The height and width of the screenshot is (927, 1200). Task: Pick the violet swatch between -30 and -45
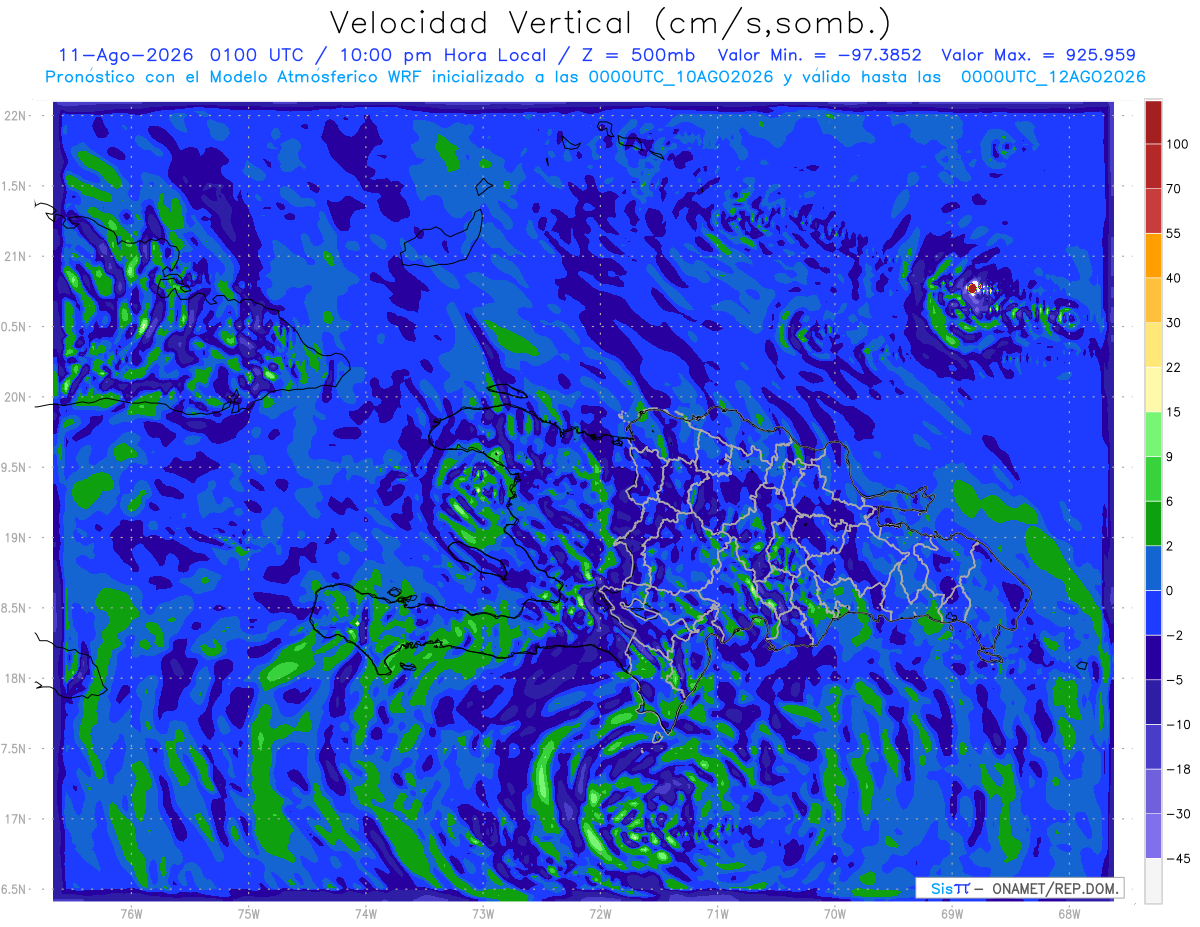(1153, 836)
